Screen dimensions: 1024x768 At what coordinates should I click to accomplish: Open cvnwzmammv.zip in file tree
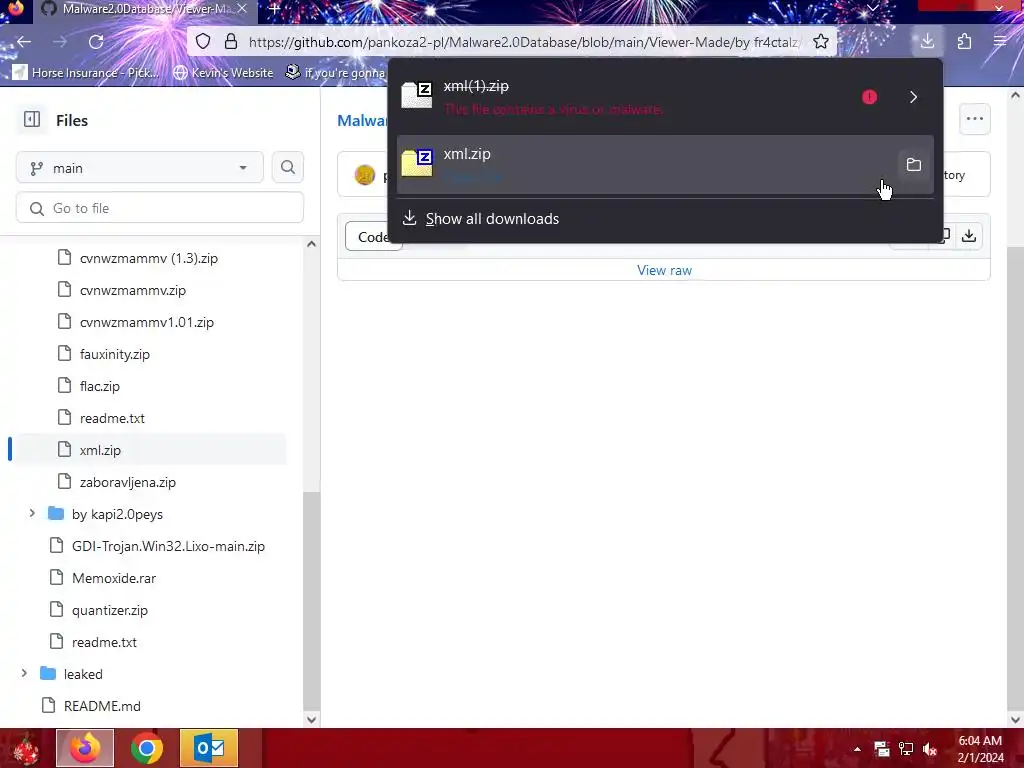click(x=133, y=290)
